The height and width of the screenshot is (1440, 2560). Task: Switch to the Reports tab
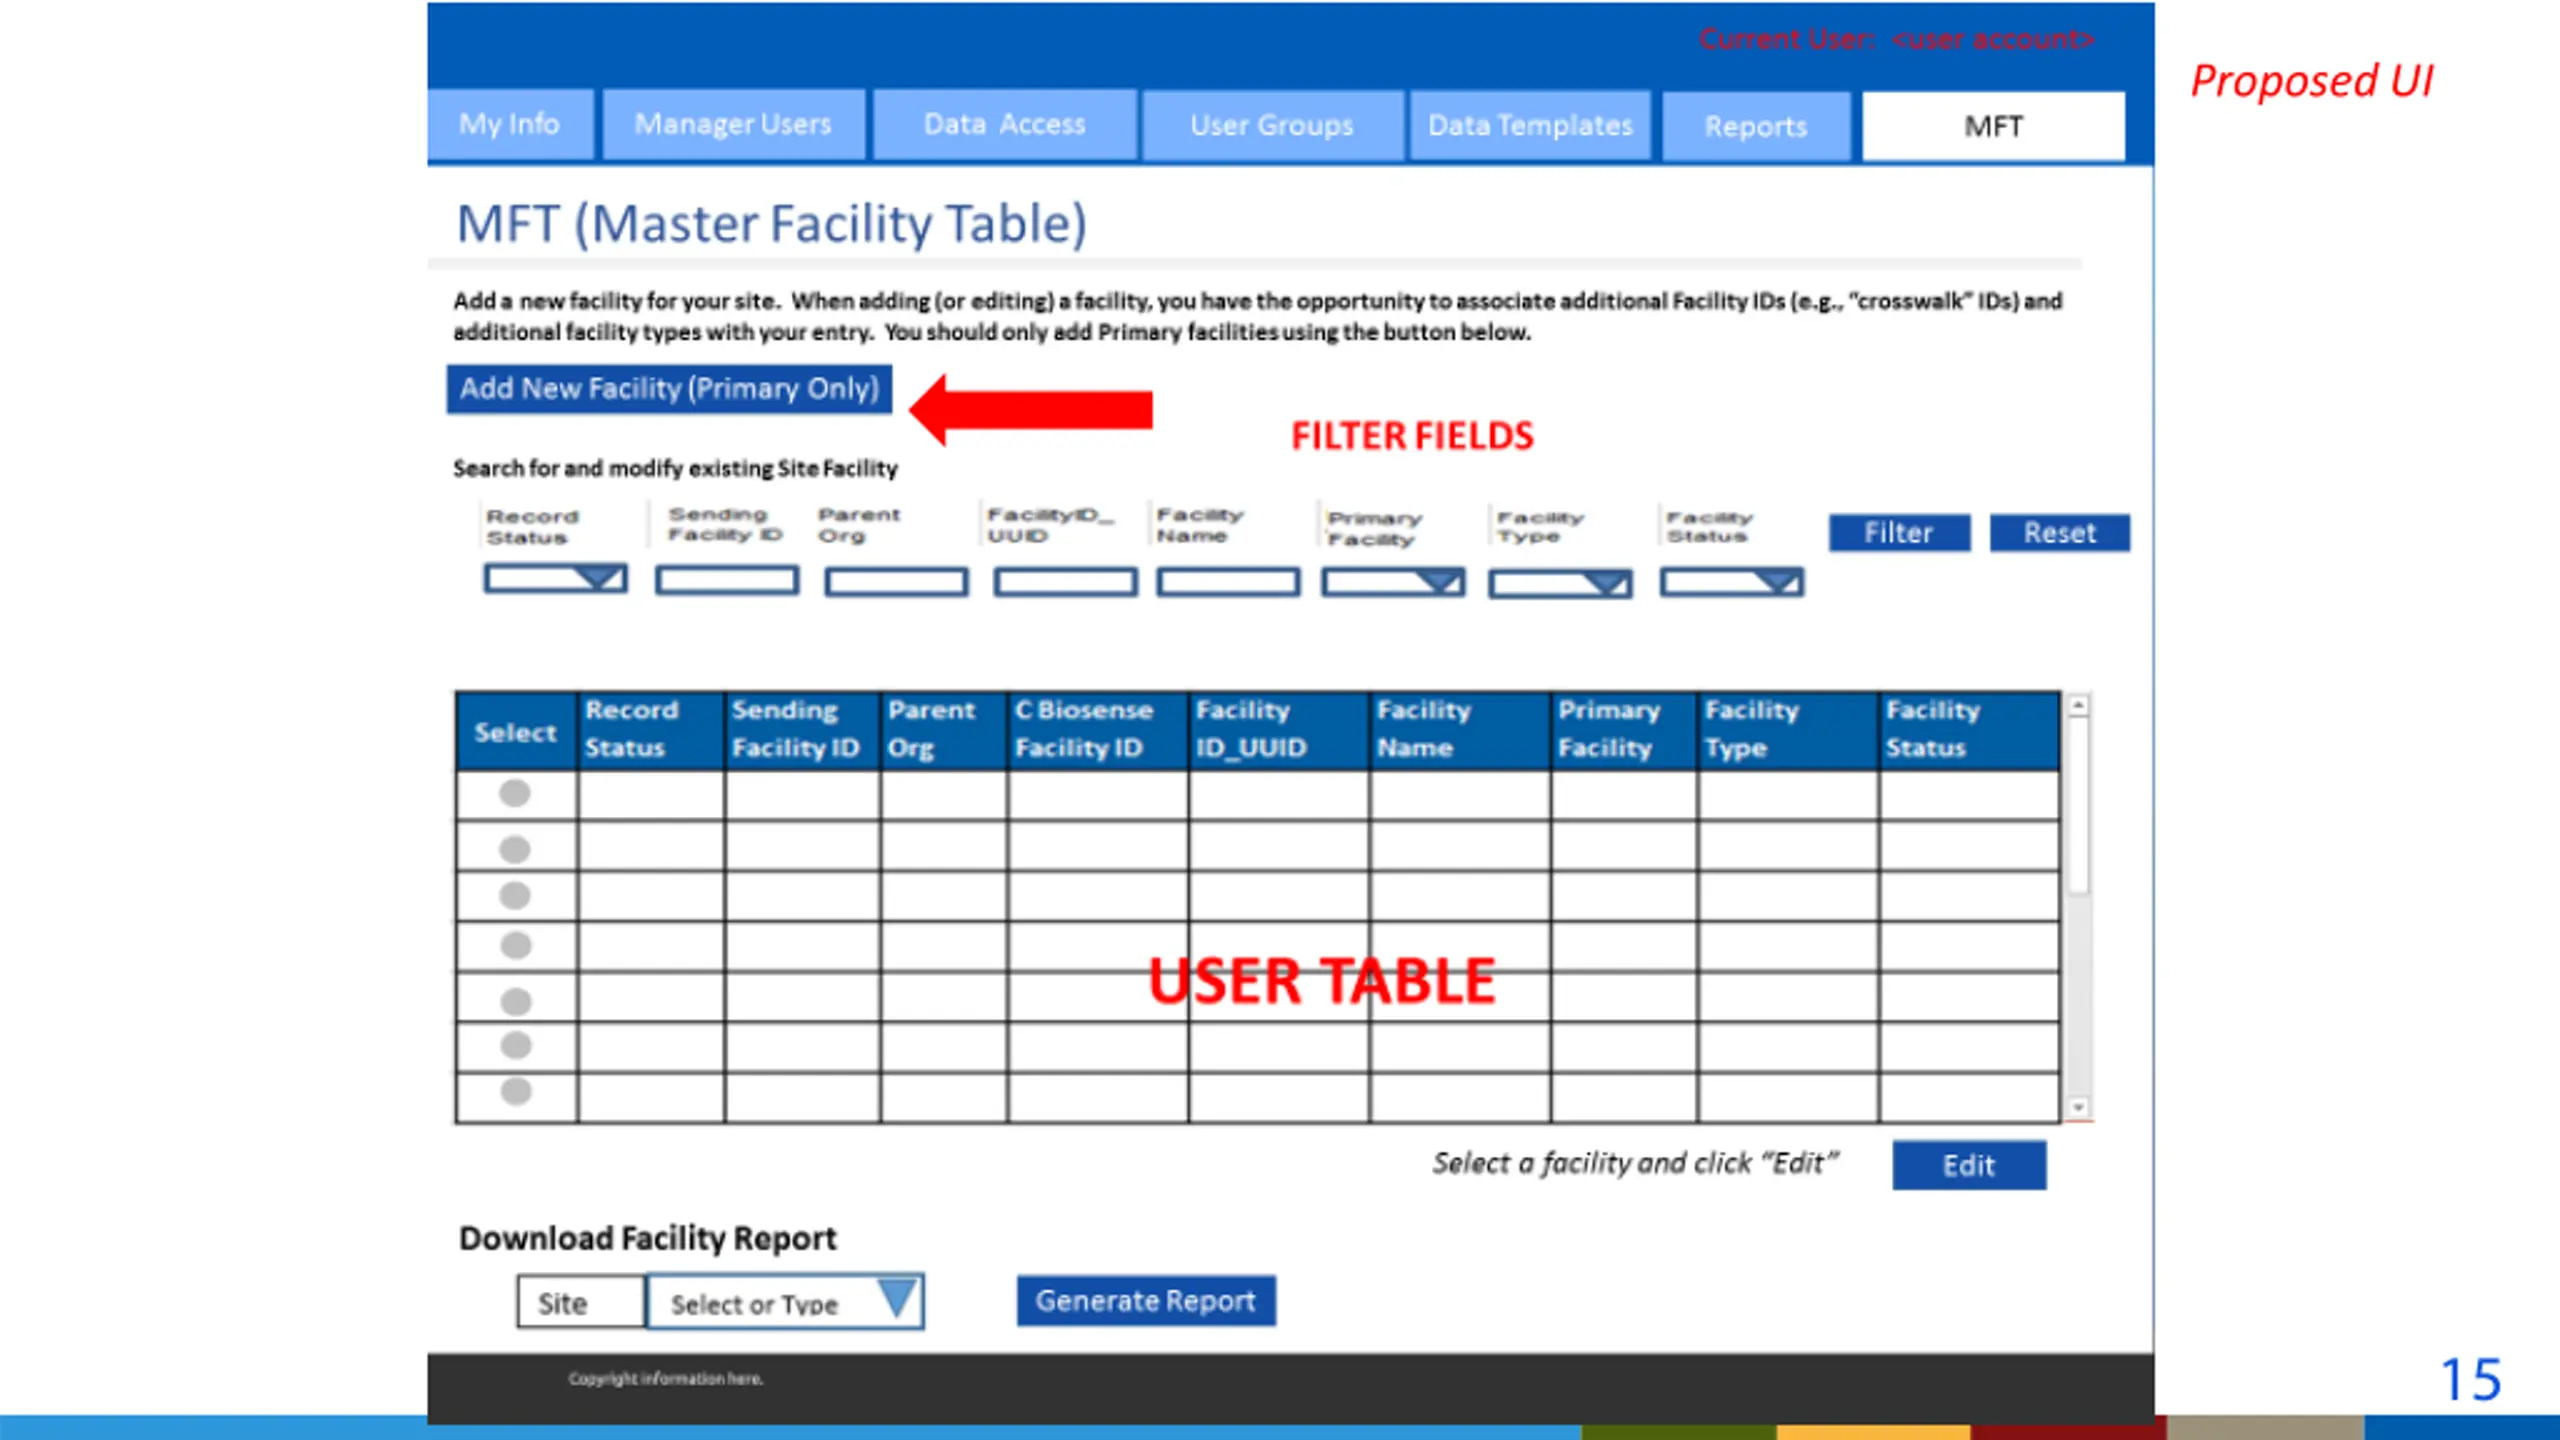click(x=1756, y=127)
